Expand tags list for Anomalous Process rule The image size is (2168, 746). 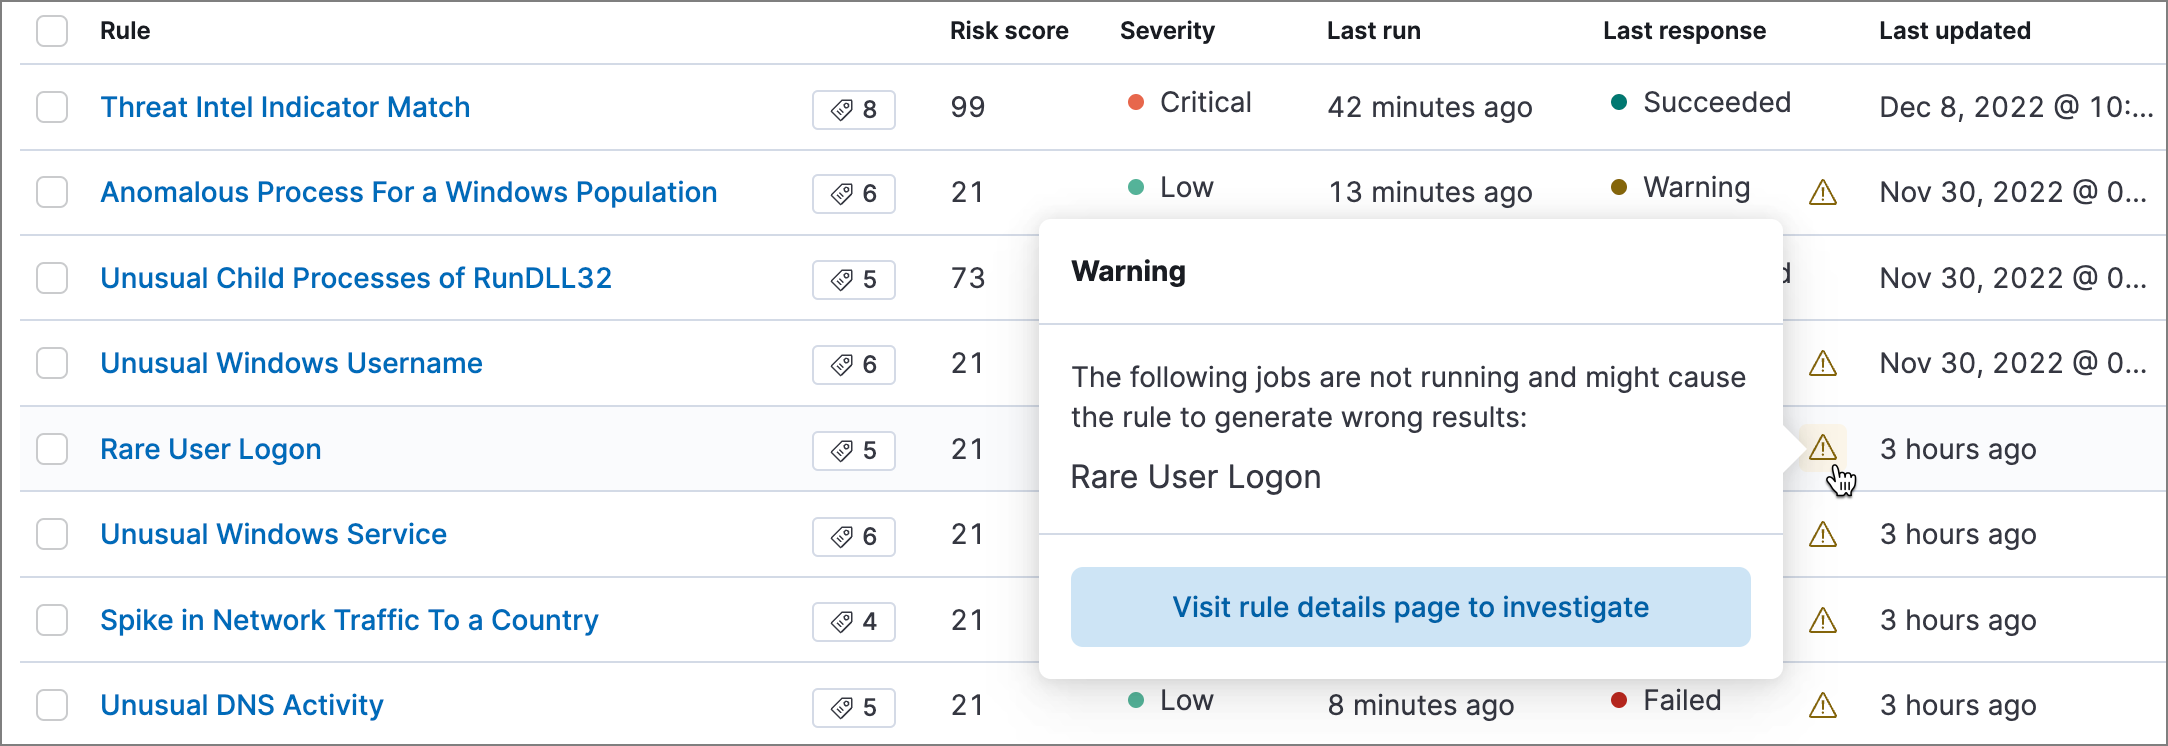(x=853, y=194)
